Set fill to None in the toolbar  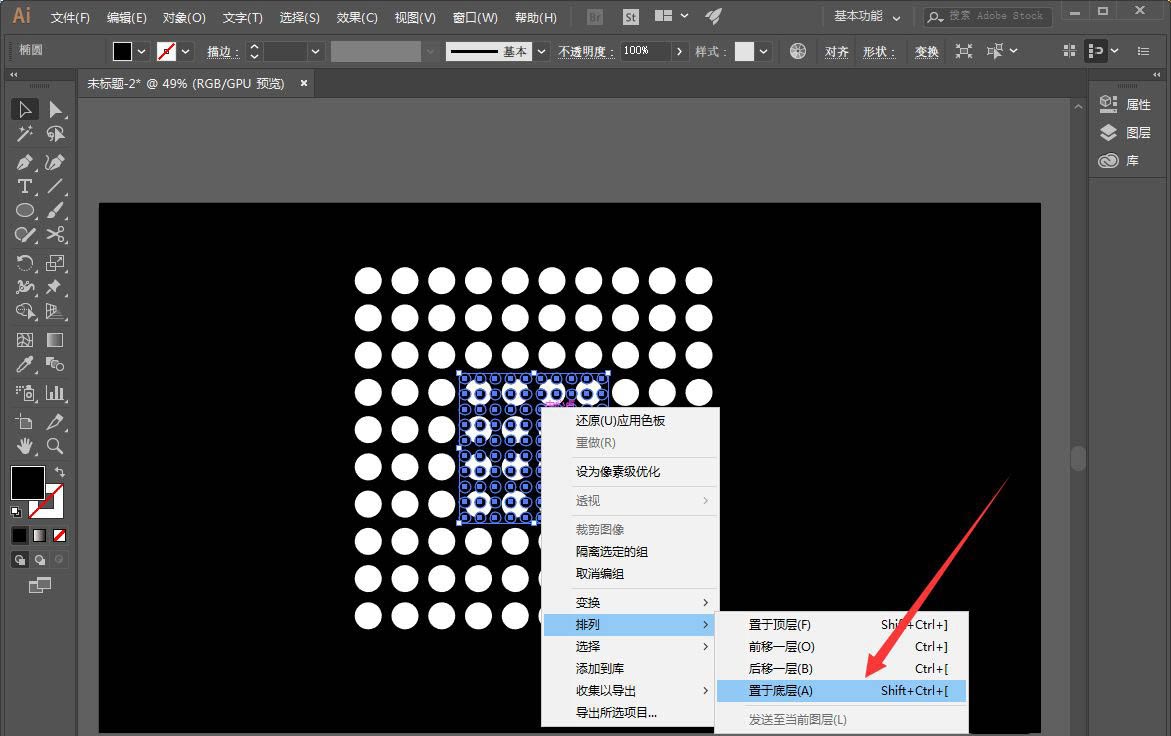pos(59,535)
